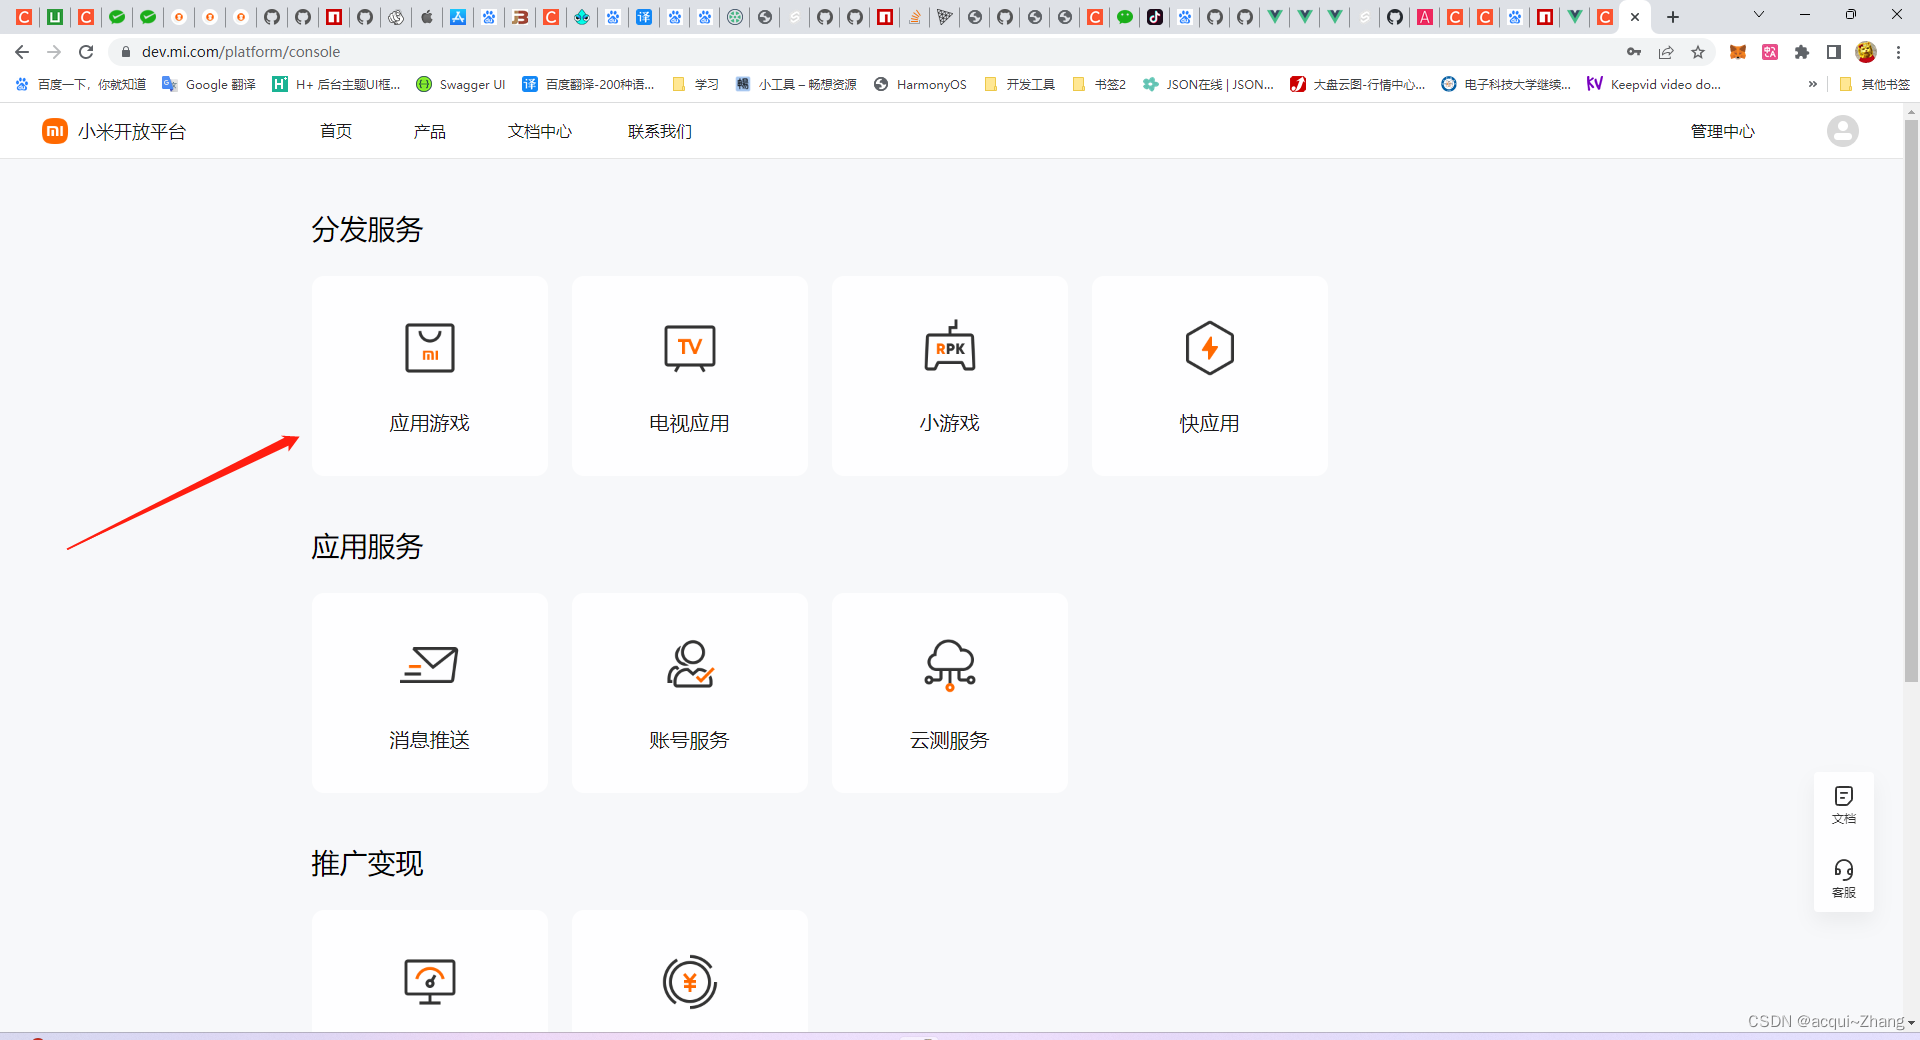Open the 文档 floating side button
The width and height of the screenshot is (1920, 1040).
coord(1844,805)
